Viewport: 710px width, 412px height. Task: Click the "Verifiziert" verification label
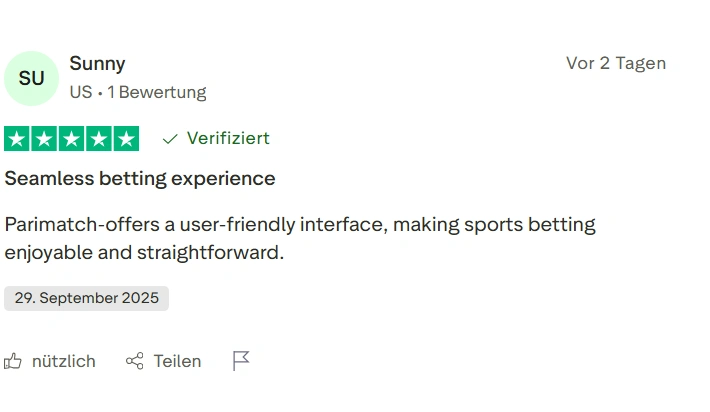228,139
